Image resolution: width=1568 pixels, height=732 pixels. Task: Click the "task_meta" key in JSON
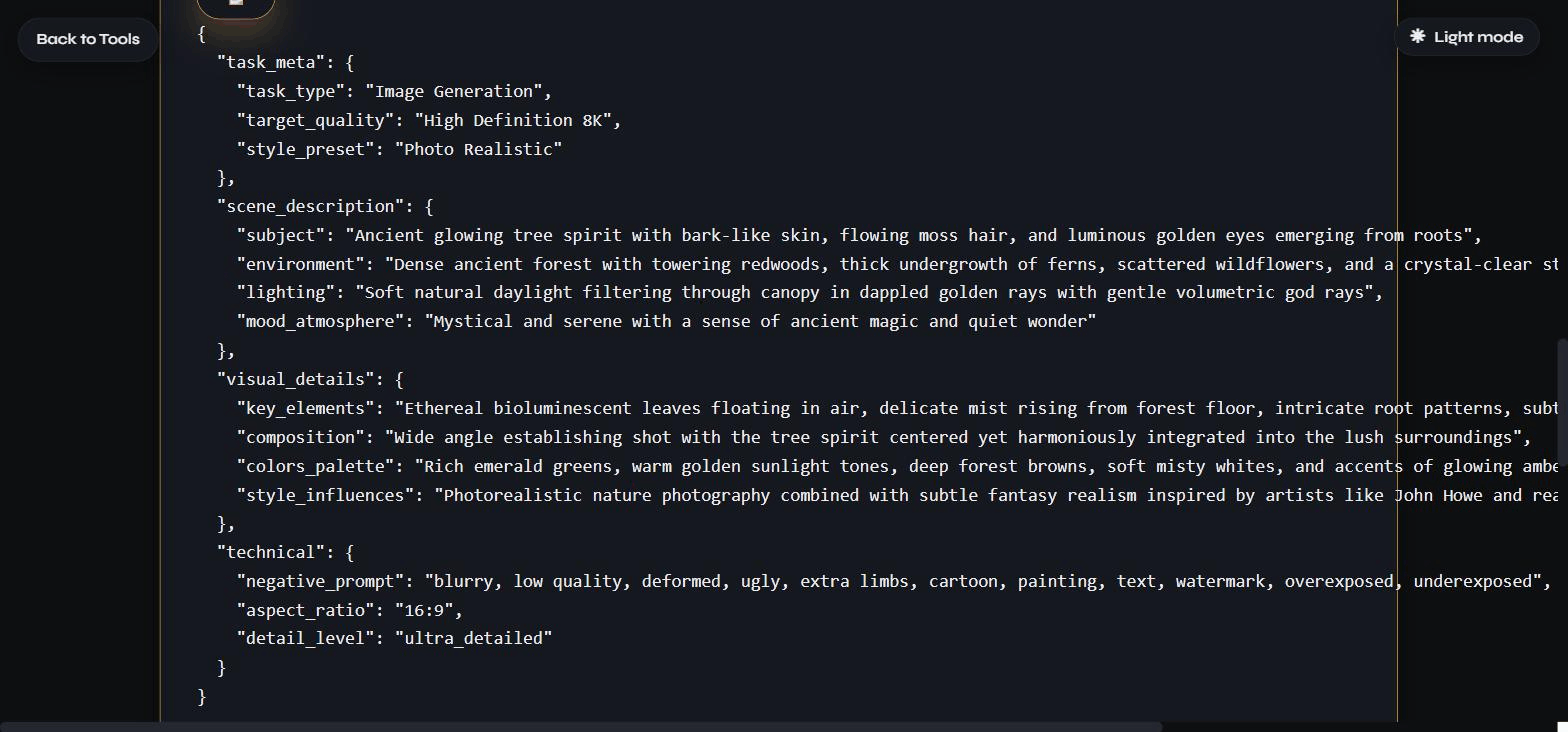(271, 62)
